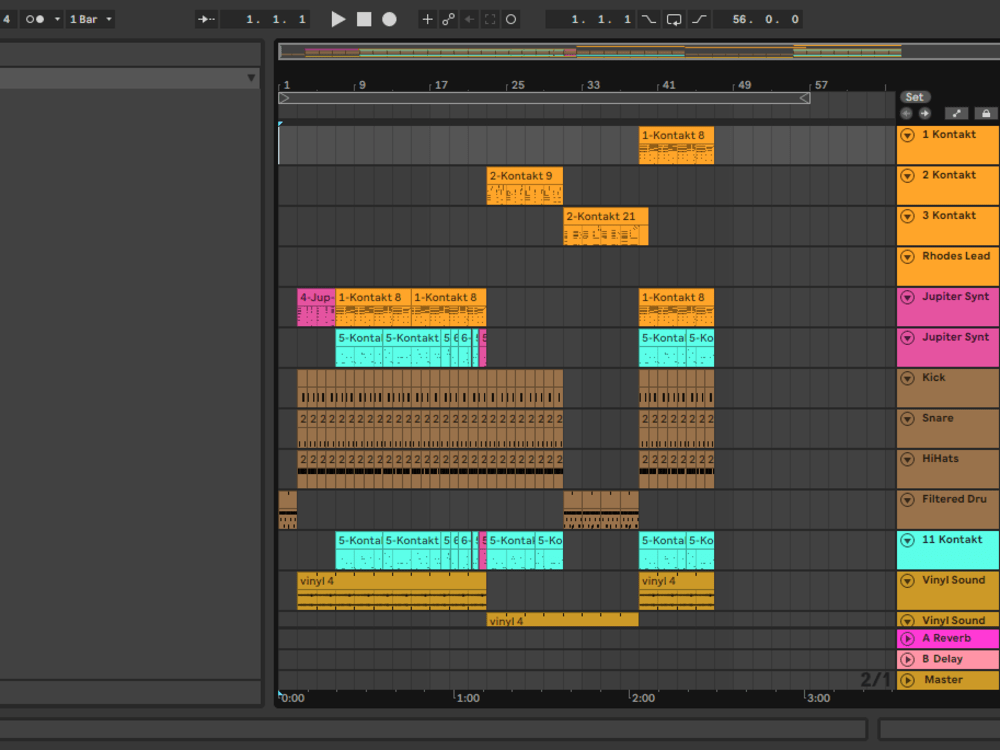
Task: Click the 1:00 time ruler mark
Action: 467,698
